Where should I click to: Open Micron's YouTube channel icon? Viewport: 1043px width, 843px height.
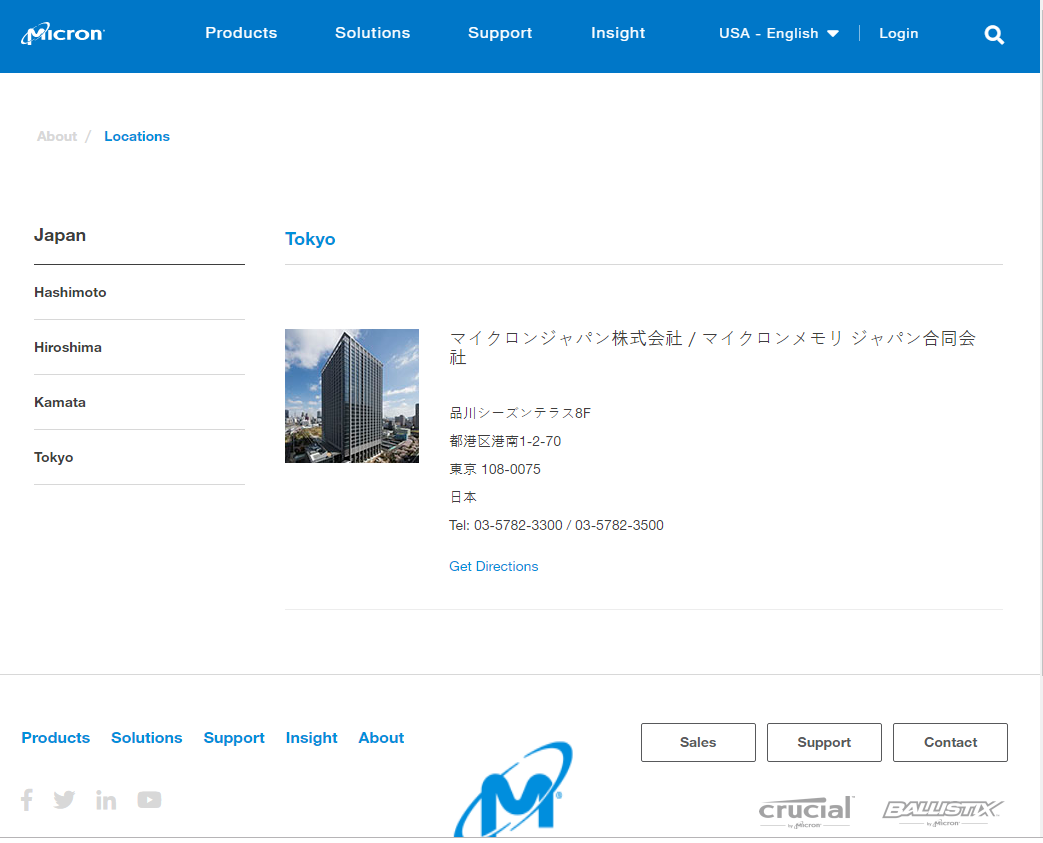pos(150,799)
